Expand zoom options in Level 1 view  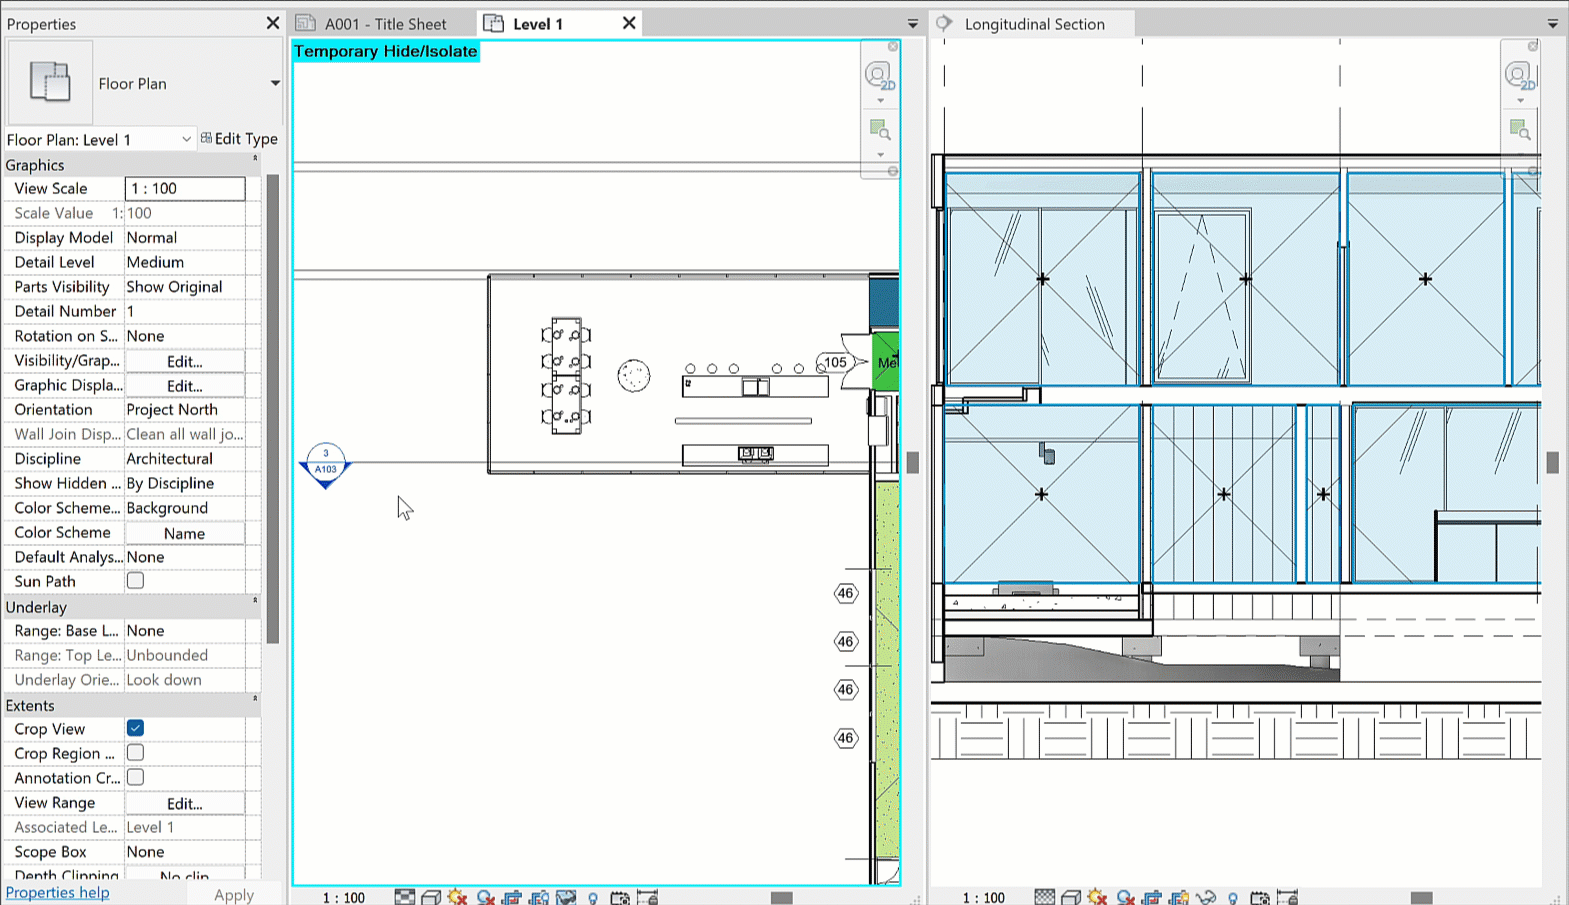click(x=880, y=155)
